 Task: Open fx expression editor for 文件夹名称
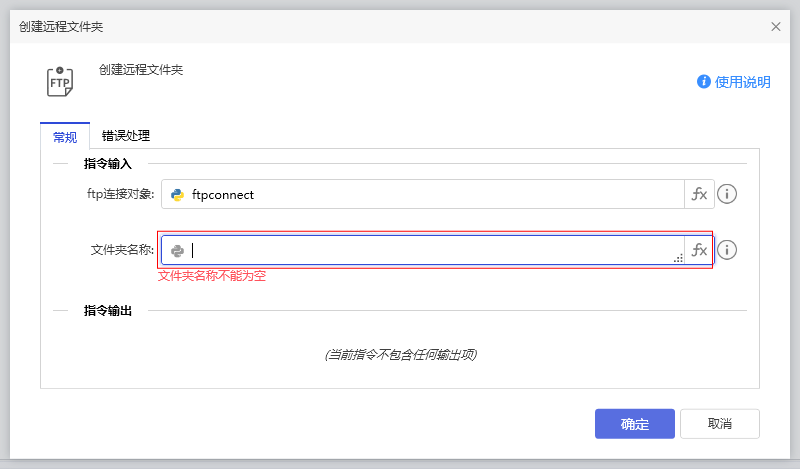(x=699, y=251)
